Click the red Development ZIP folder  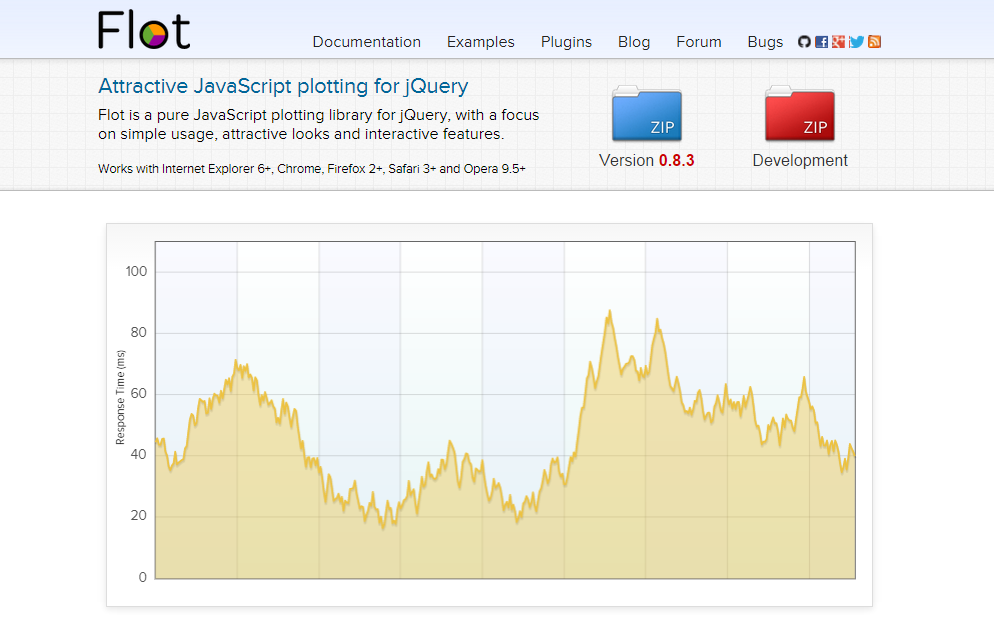[x=800, y=115]
